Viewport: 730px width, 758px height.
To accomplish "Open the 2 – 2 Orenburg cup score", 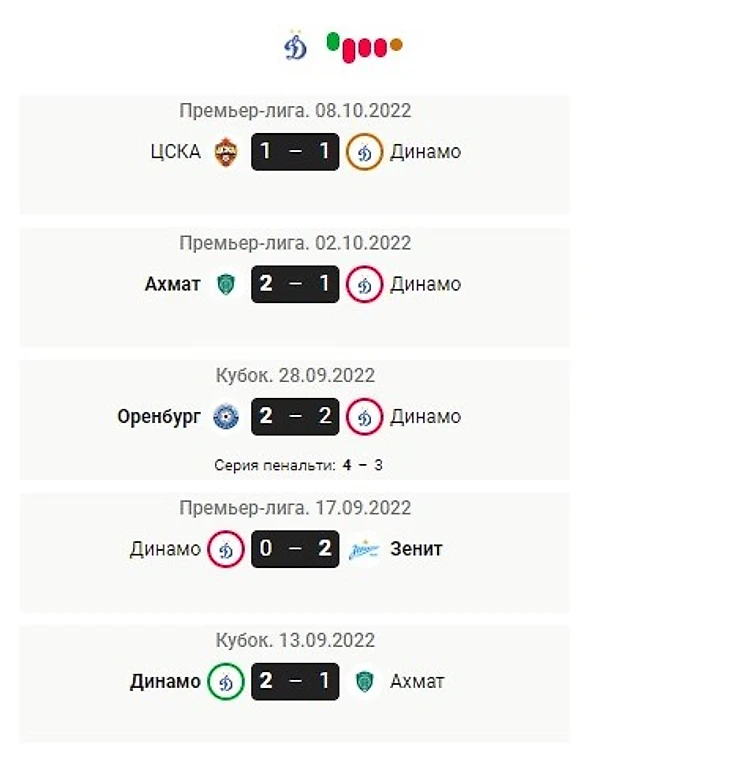I will coord(295,417).
